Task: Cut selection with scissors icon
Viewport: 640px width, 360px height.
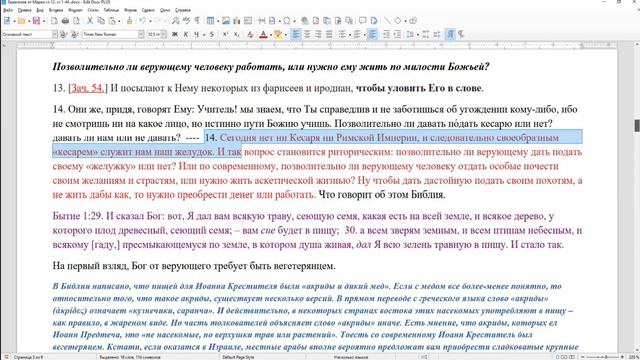Action: coord(90,21)
